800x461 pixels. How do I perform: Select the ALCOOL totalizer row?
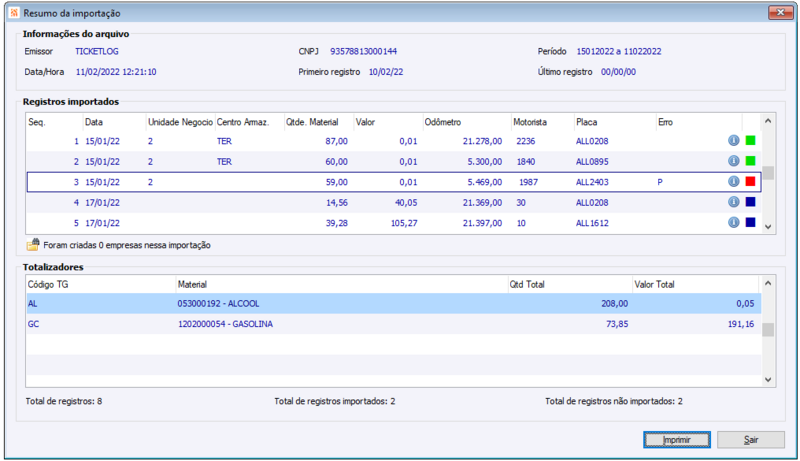(220, 304)
